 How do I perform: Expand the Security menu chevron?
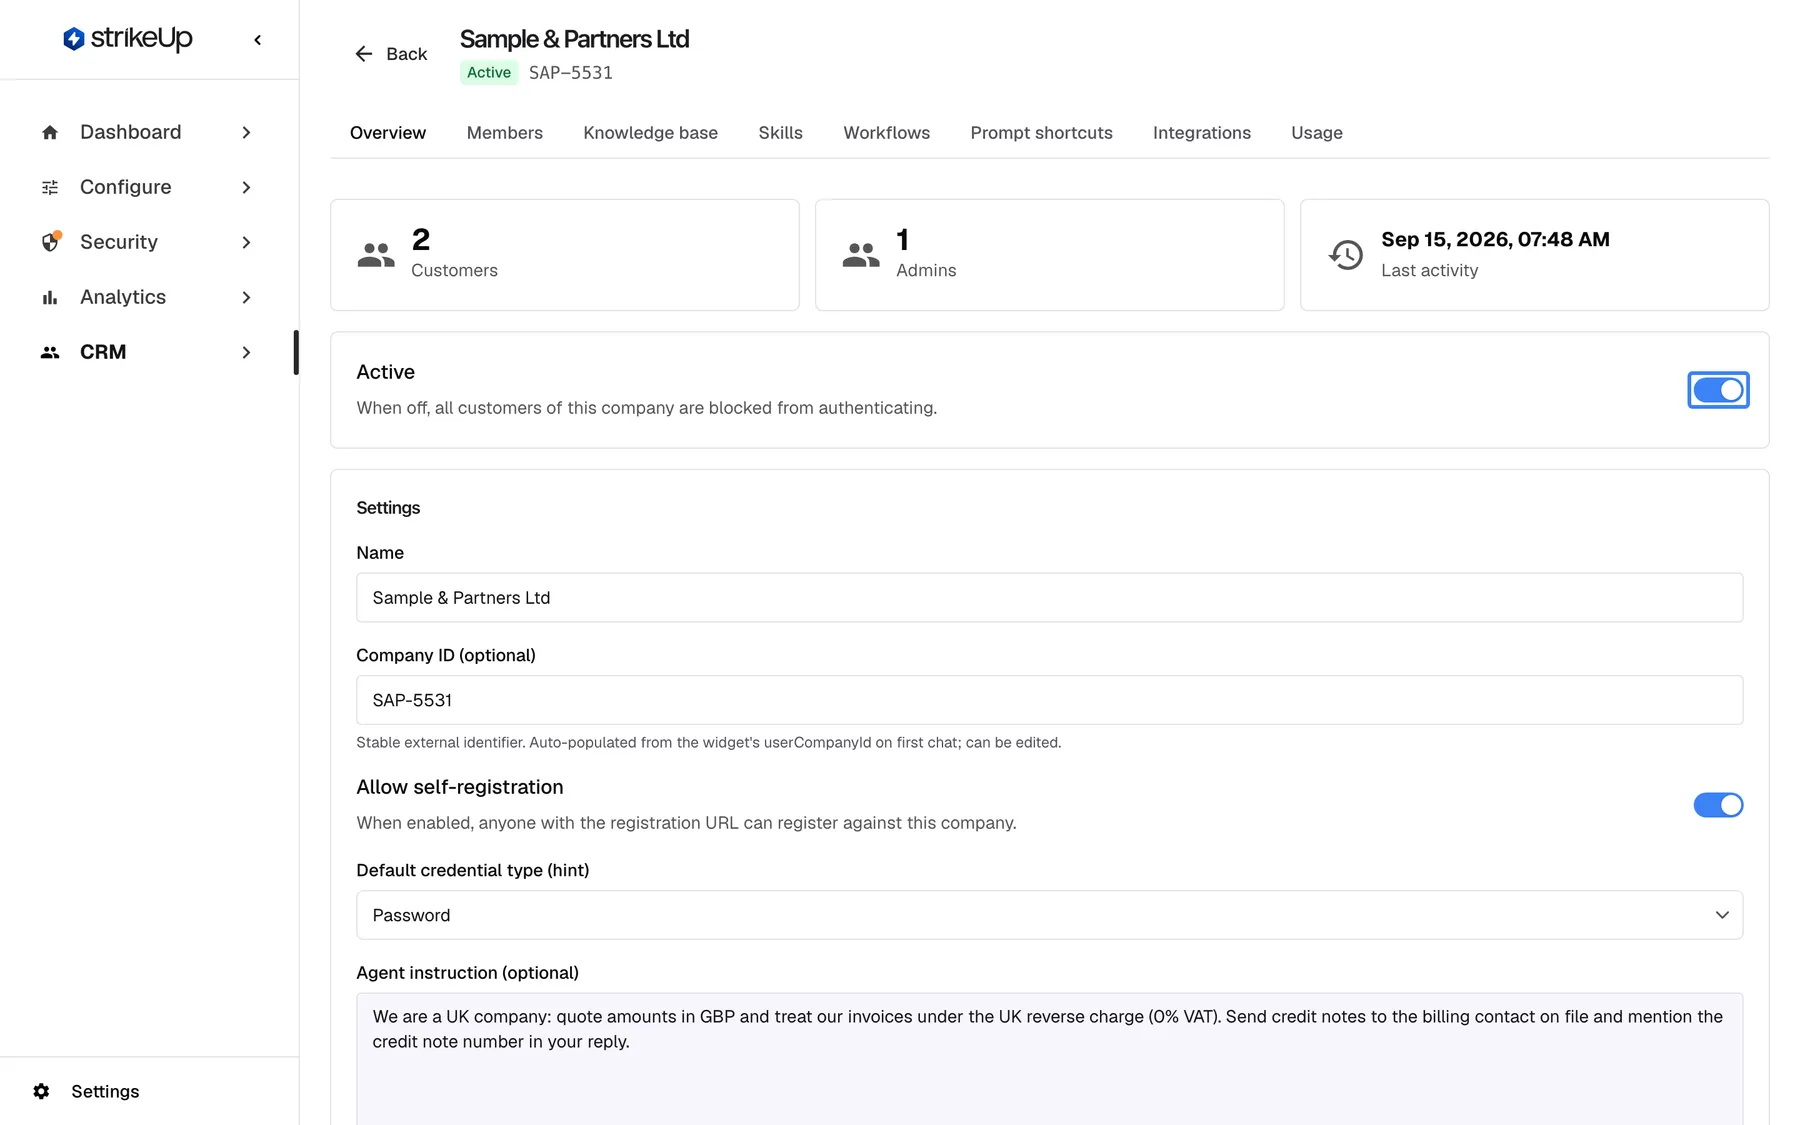click(246, 242)
